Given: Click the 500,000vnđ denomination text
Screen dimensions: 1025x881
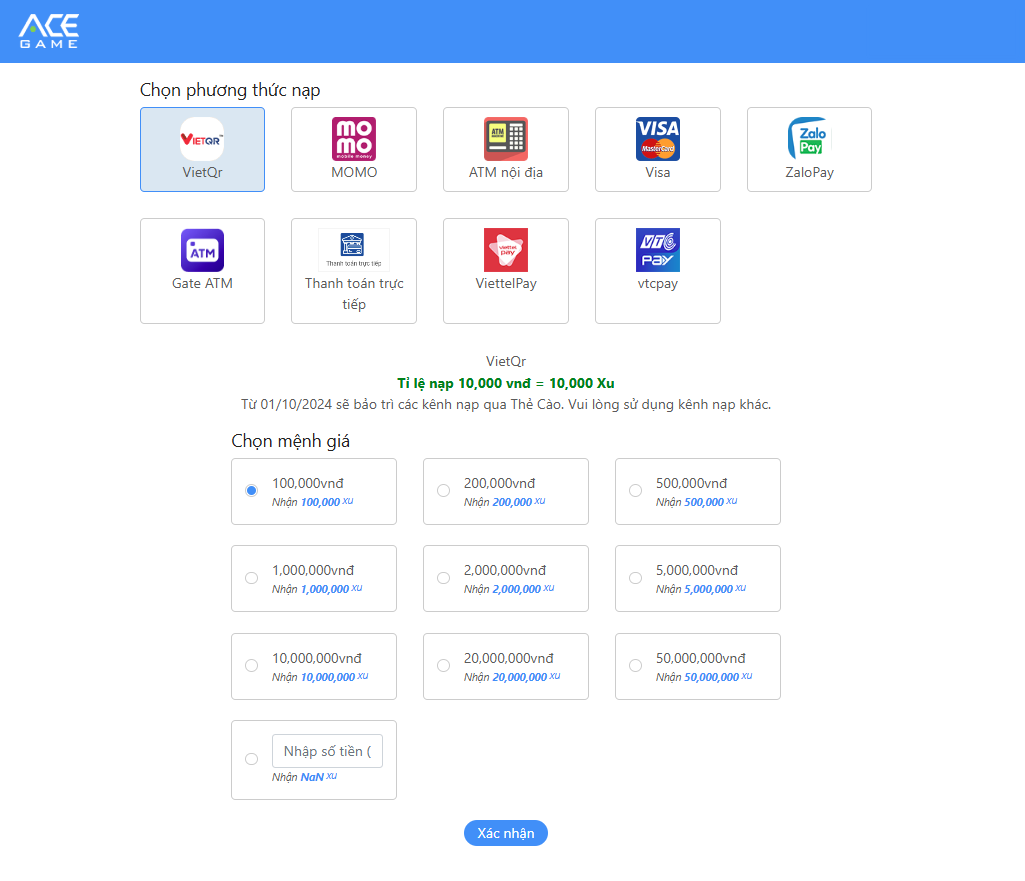Looking at the screenshot, I should (692, 483).
